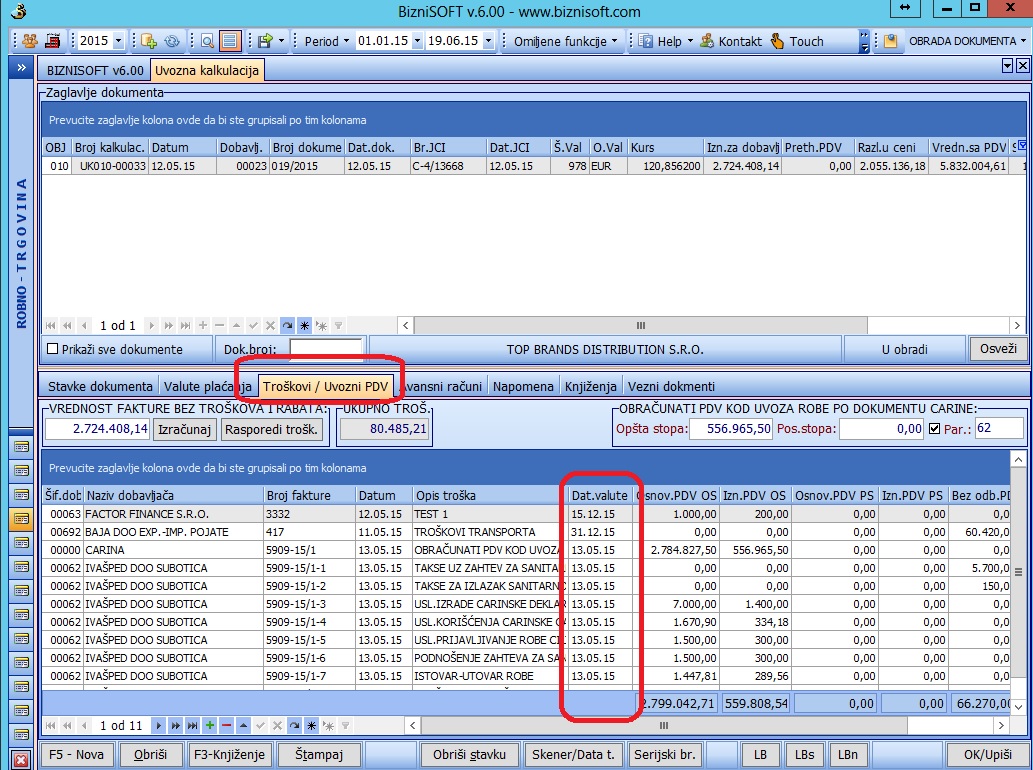Open the year 2015 dropdown

click(118, 41)
